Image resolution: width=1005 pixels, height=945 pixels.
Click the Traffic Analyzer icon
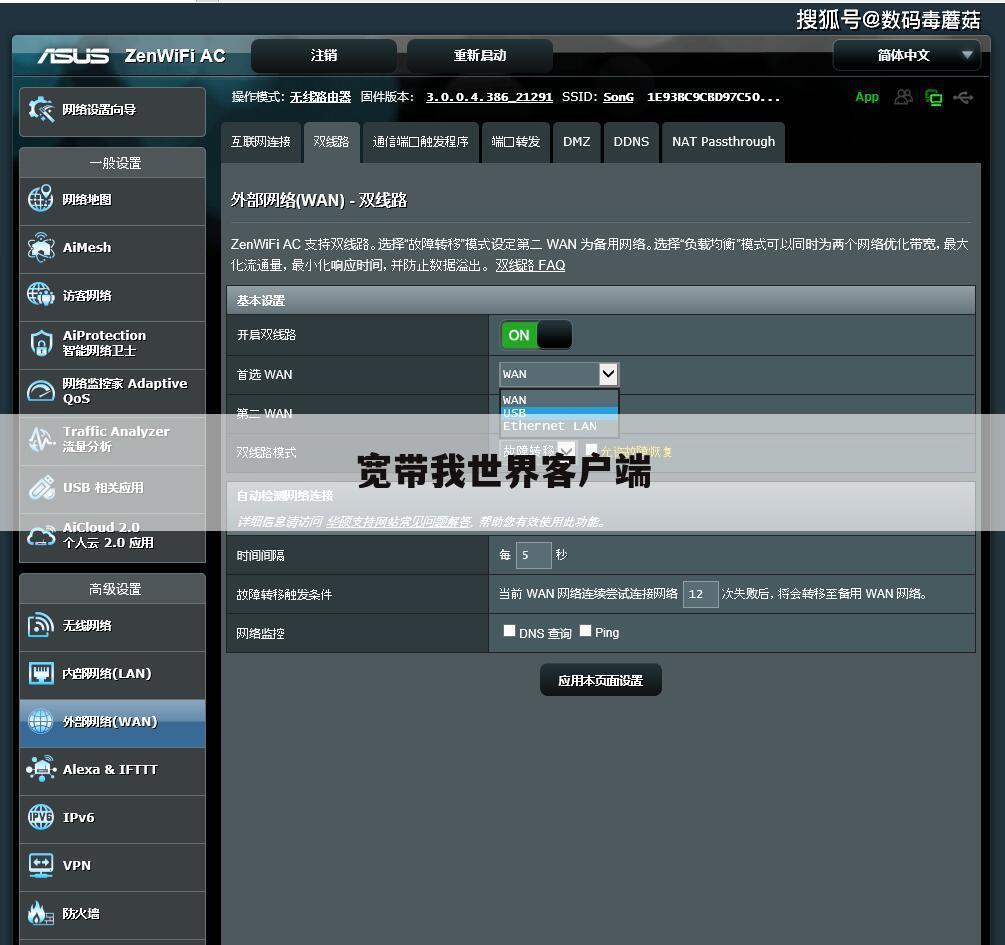40,439
